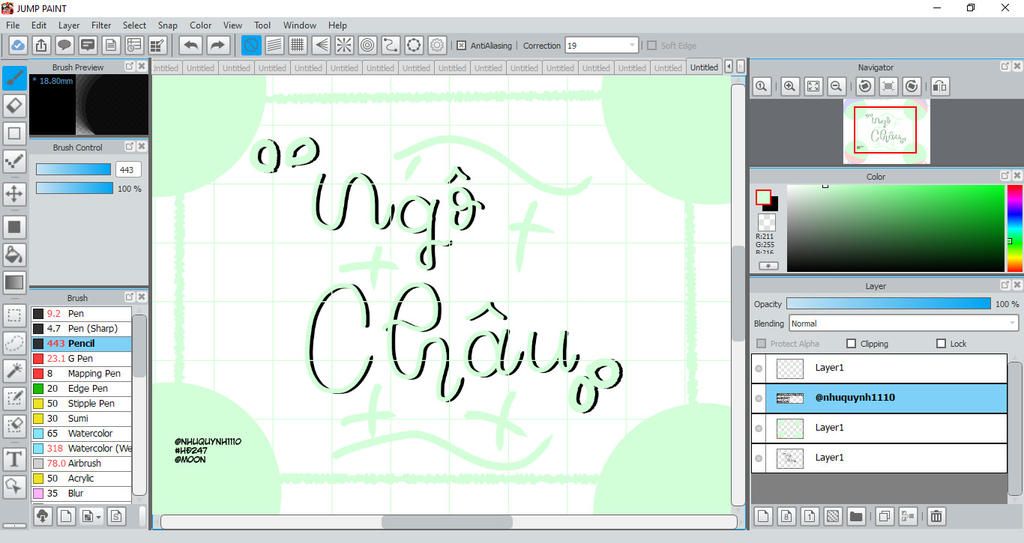Click the rainbow hue bar
This screenshot has width=1024, height=543.
click(1014, 228)
